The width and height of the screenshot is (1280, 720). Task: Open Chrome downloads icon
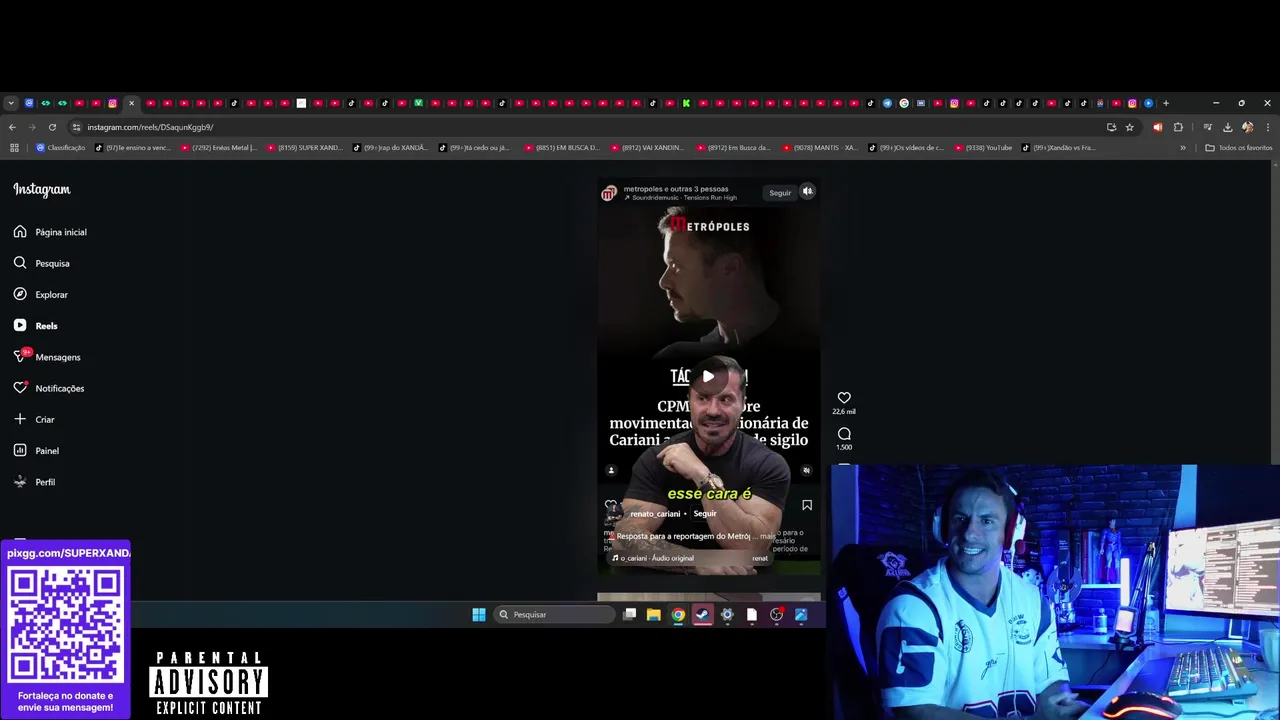[x=1228, y=127]
